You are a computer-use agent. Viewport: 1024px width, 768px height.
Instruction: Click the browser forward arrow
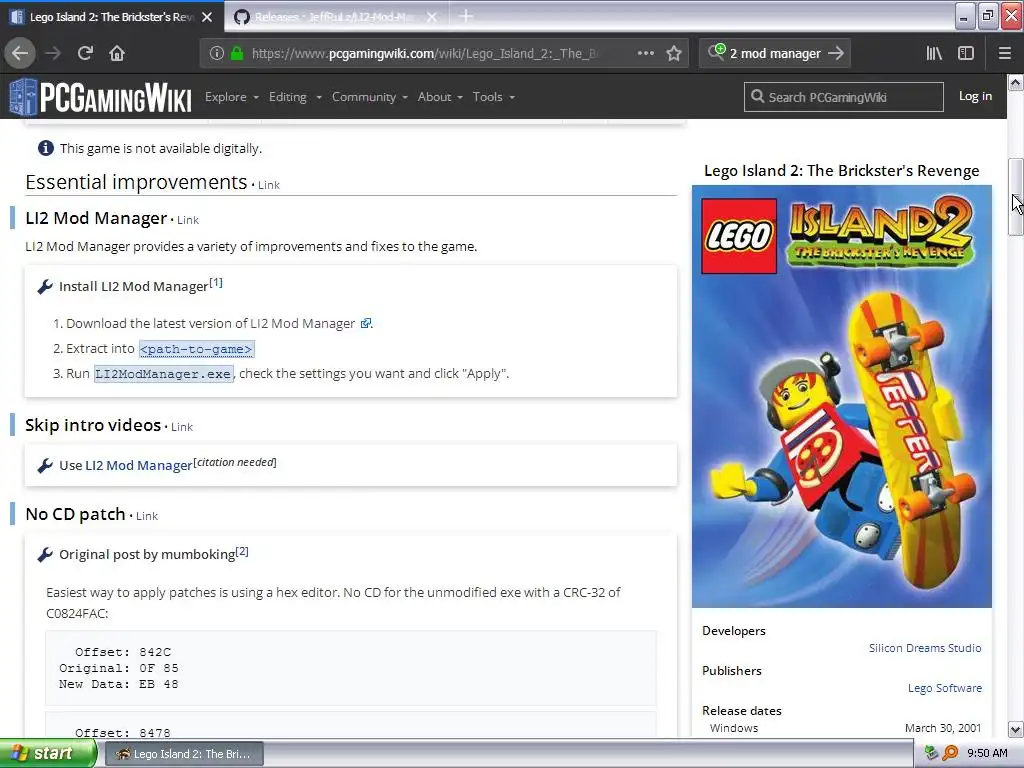[x=54, y=53]
